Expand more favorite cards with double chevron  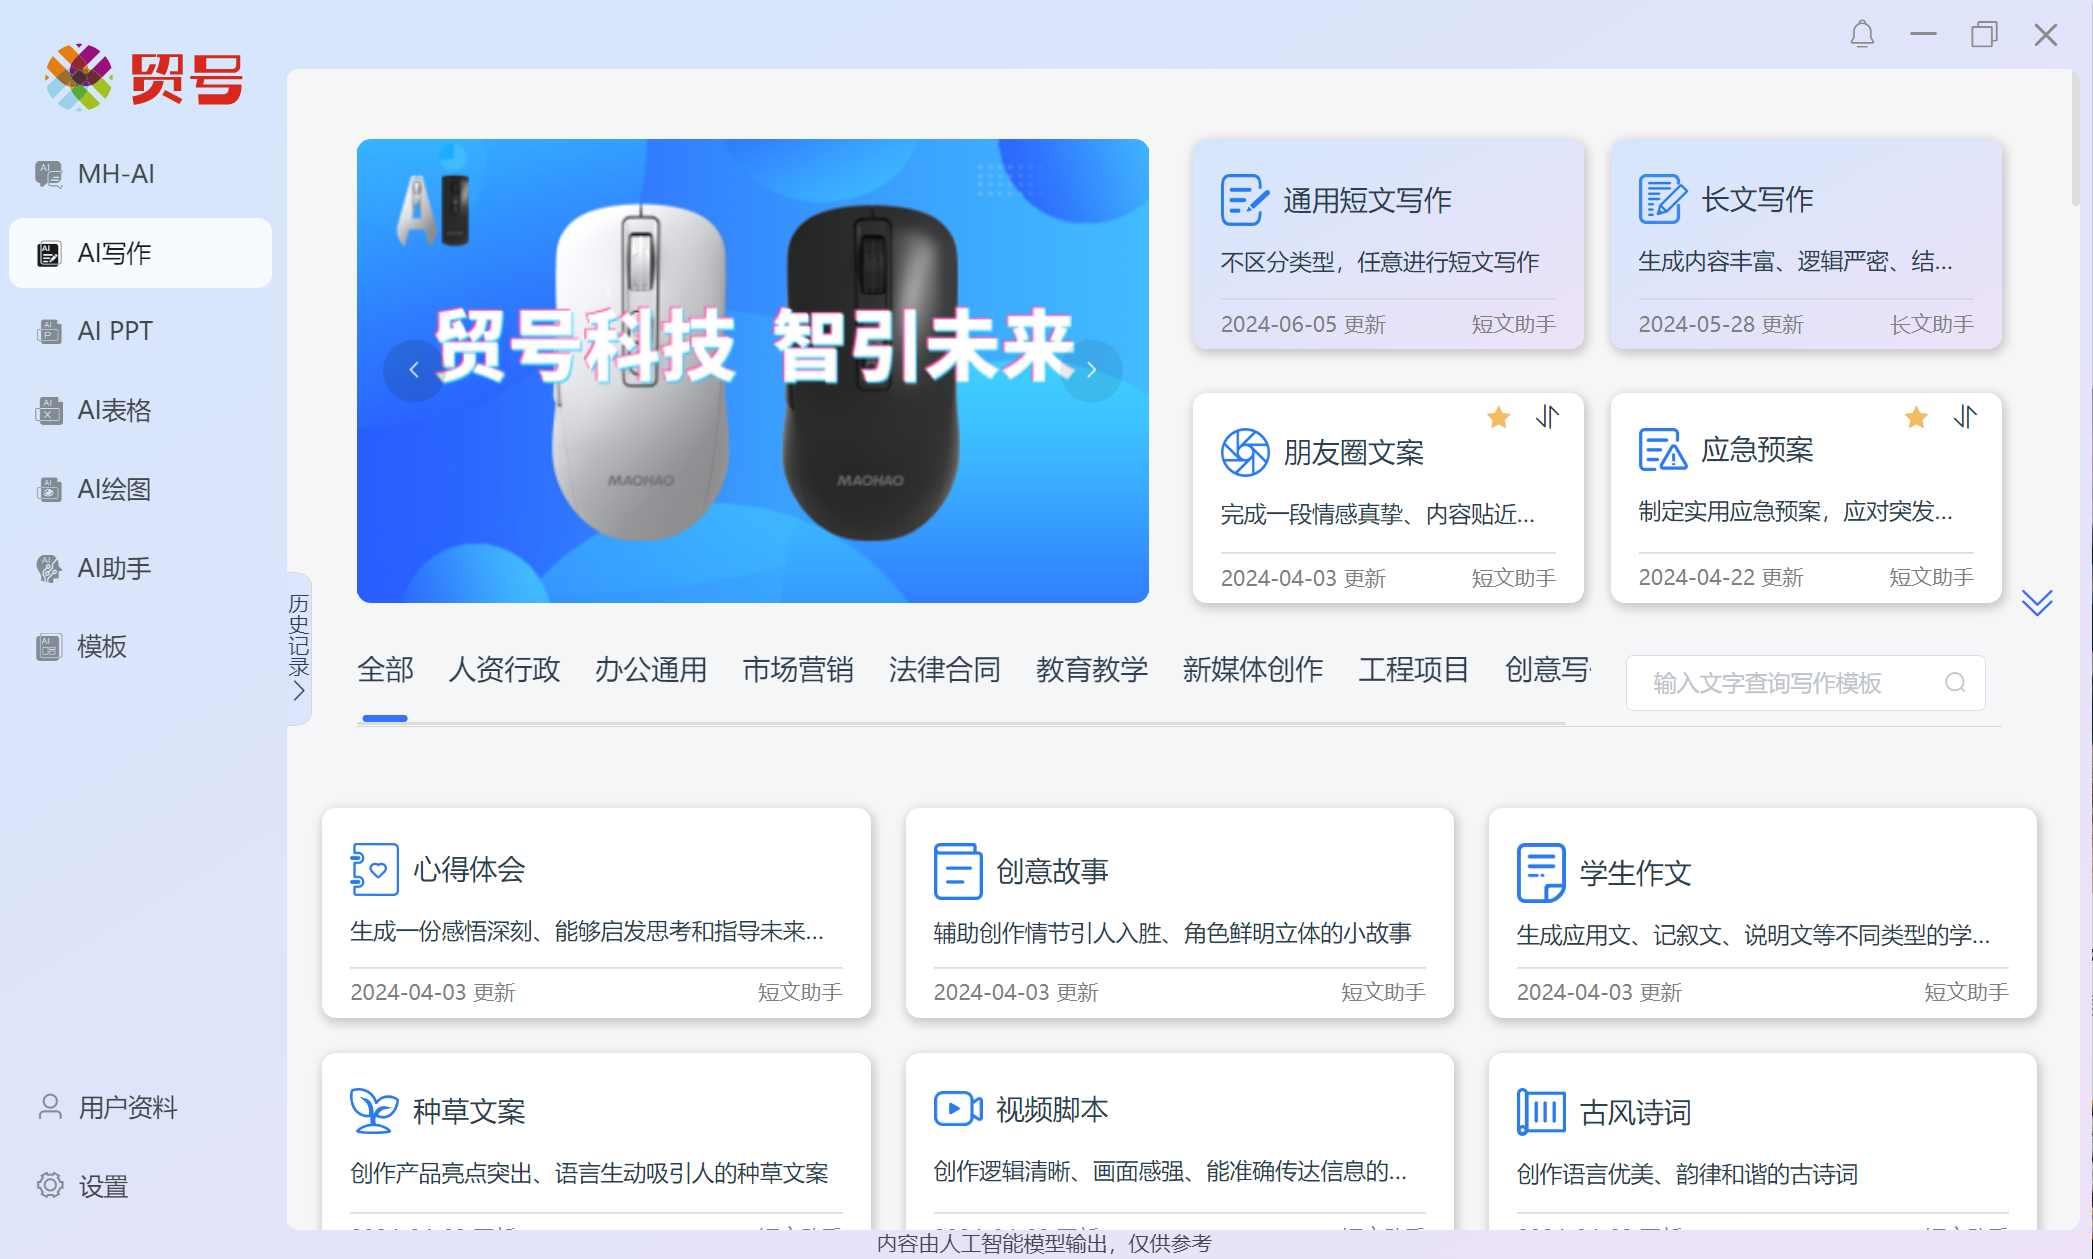(x=2037, y=603)
